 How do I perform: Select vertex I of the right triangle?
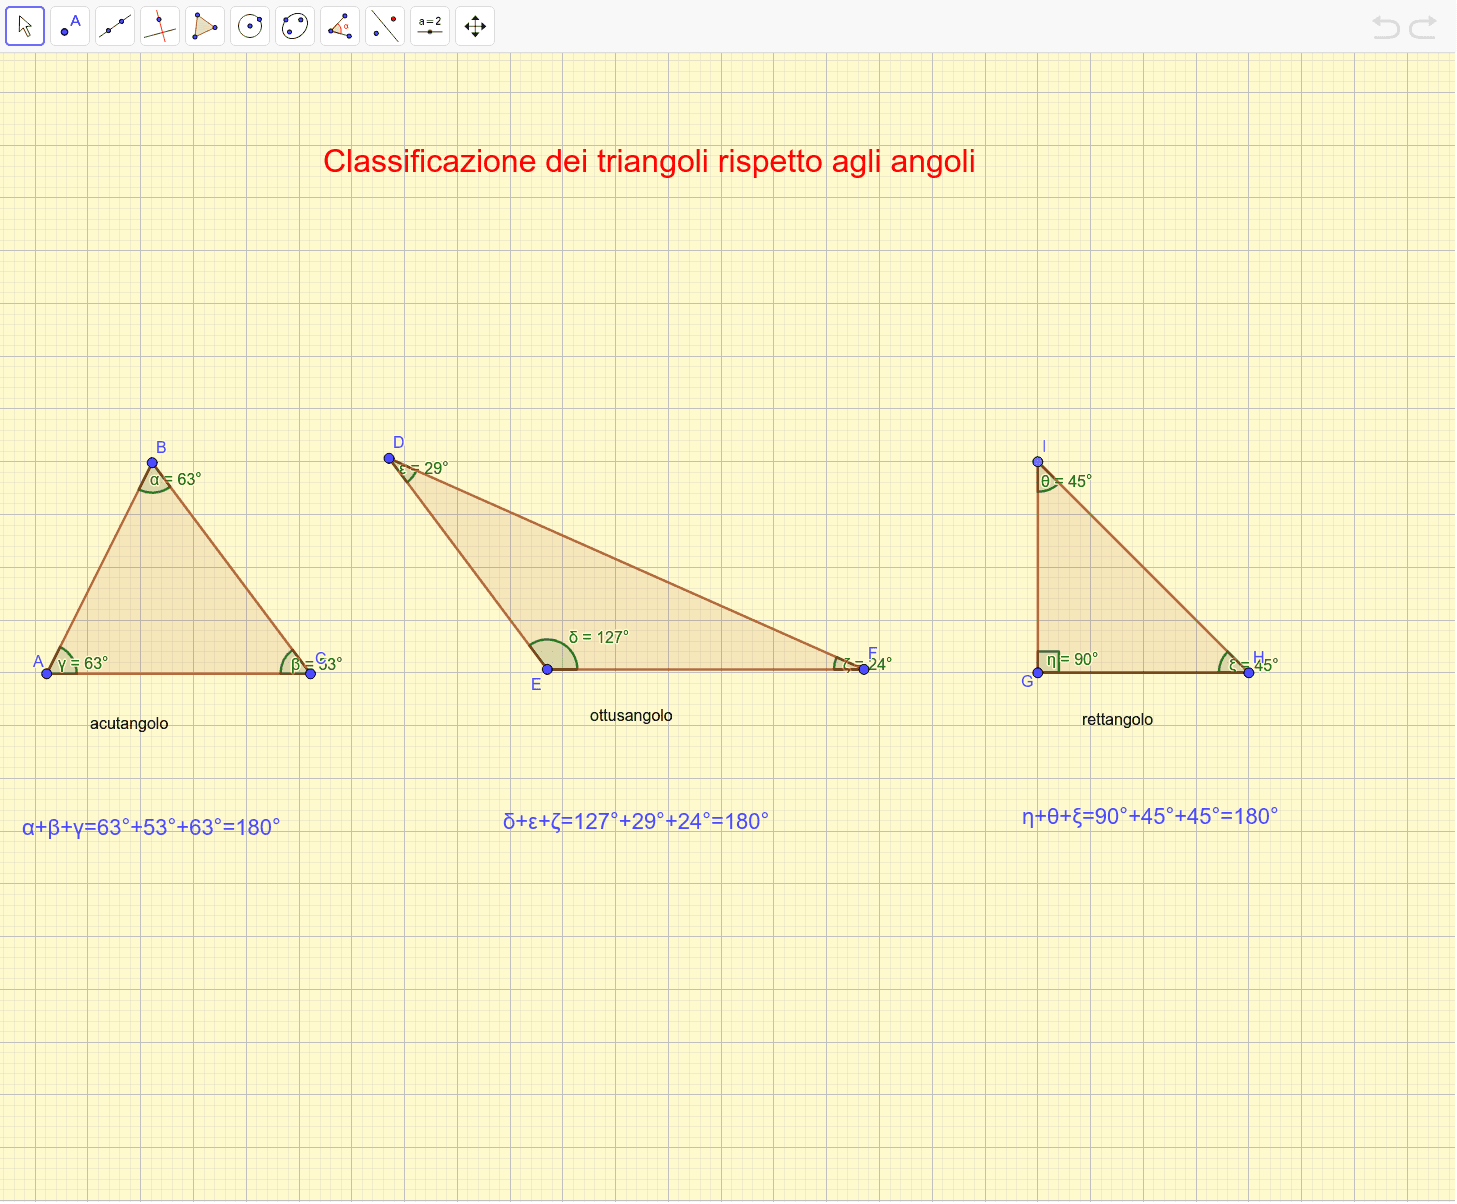click(x=1038, y=462)
